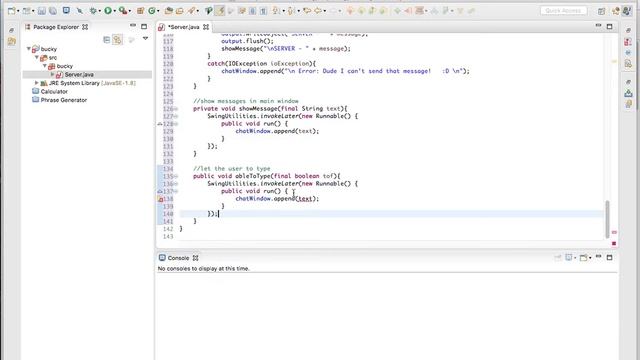The height and width of the screenshot is (360, 640).
Task: Click the Open Task icon
Action: [179, 11]
